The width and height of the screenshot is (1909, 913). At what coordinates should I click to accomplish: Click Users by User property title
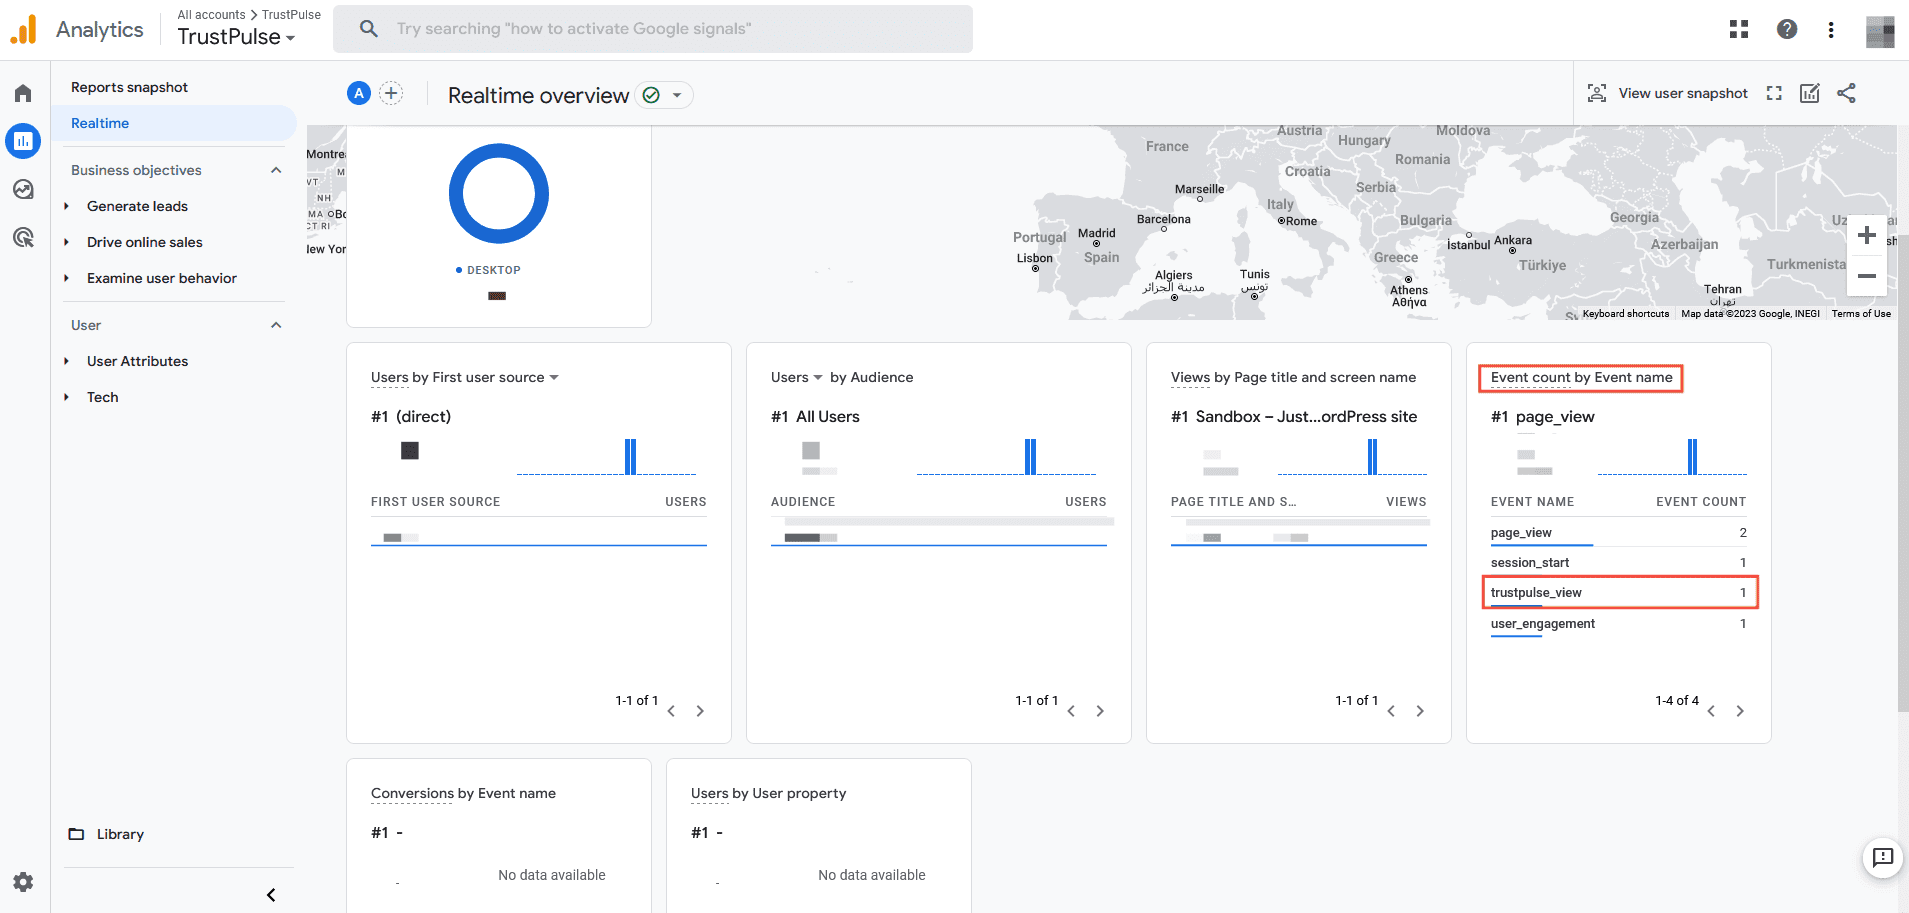pyautogui.click(x=768, y=793)
